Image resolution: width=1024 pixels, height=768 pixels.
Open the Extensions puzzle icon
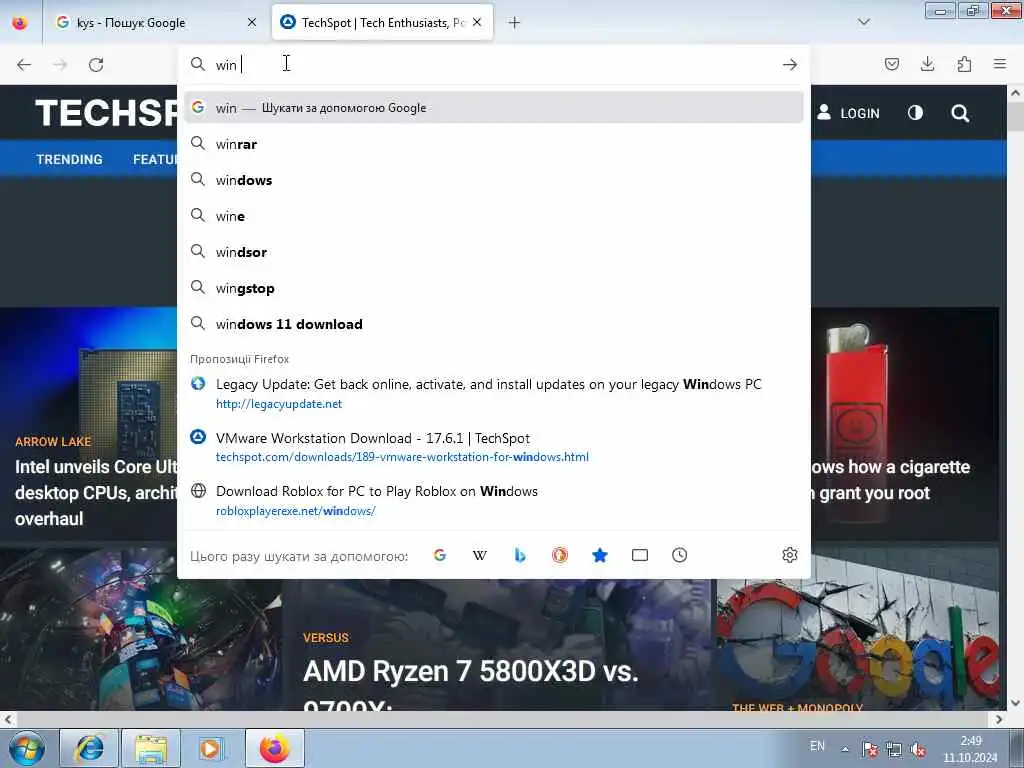coord(964,64)
